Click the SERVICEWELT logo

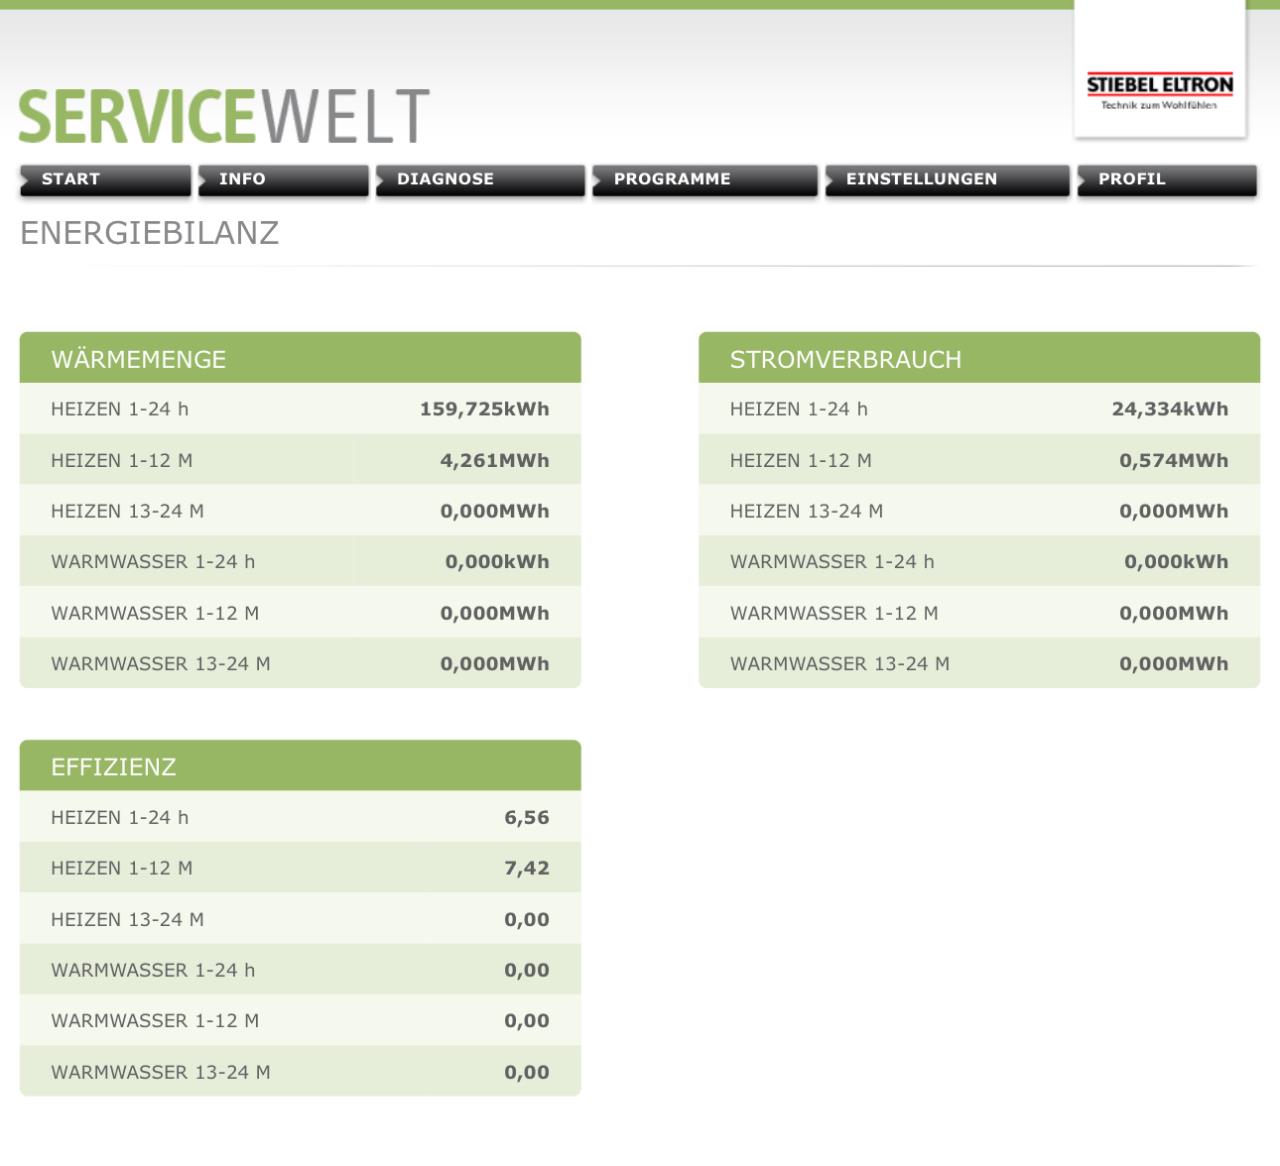tap(224, 116)
